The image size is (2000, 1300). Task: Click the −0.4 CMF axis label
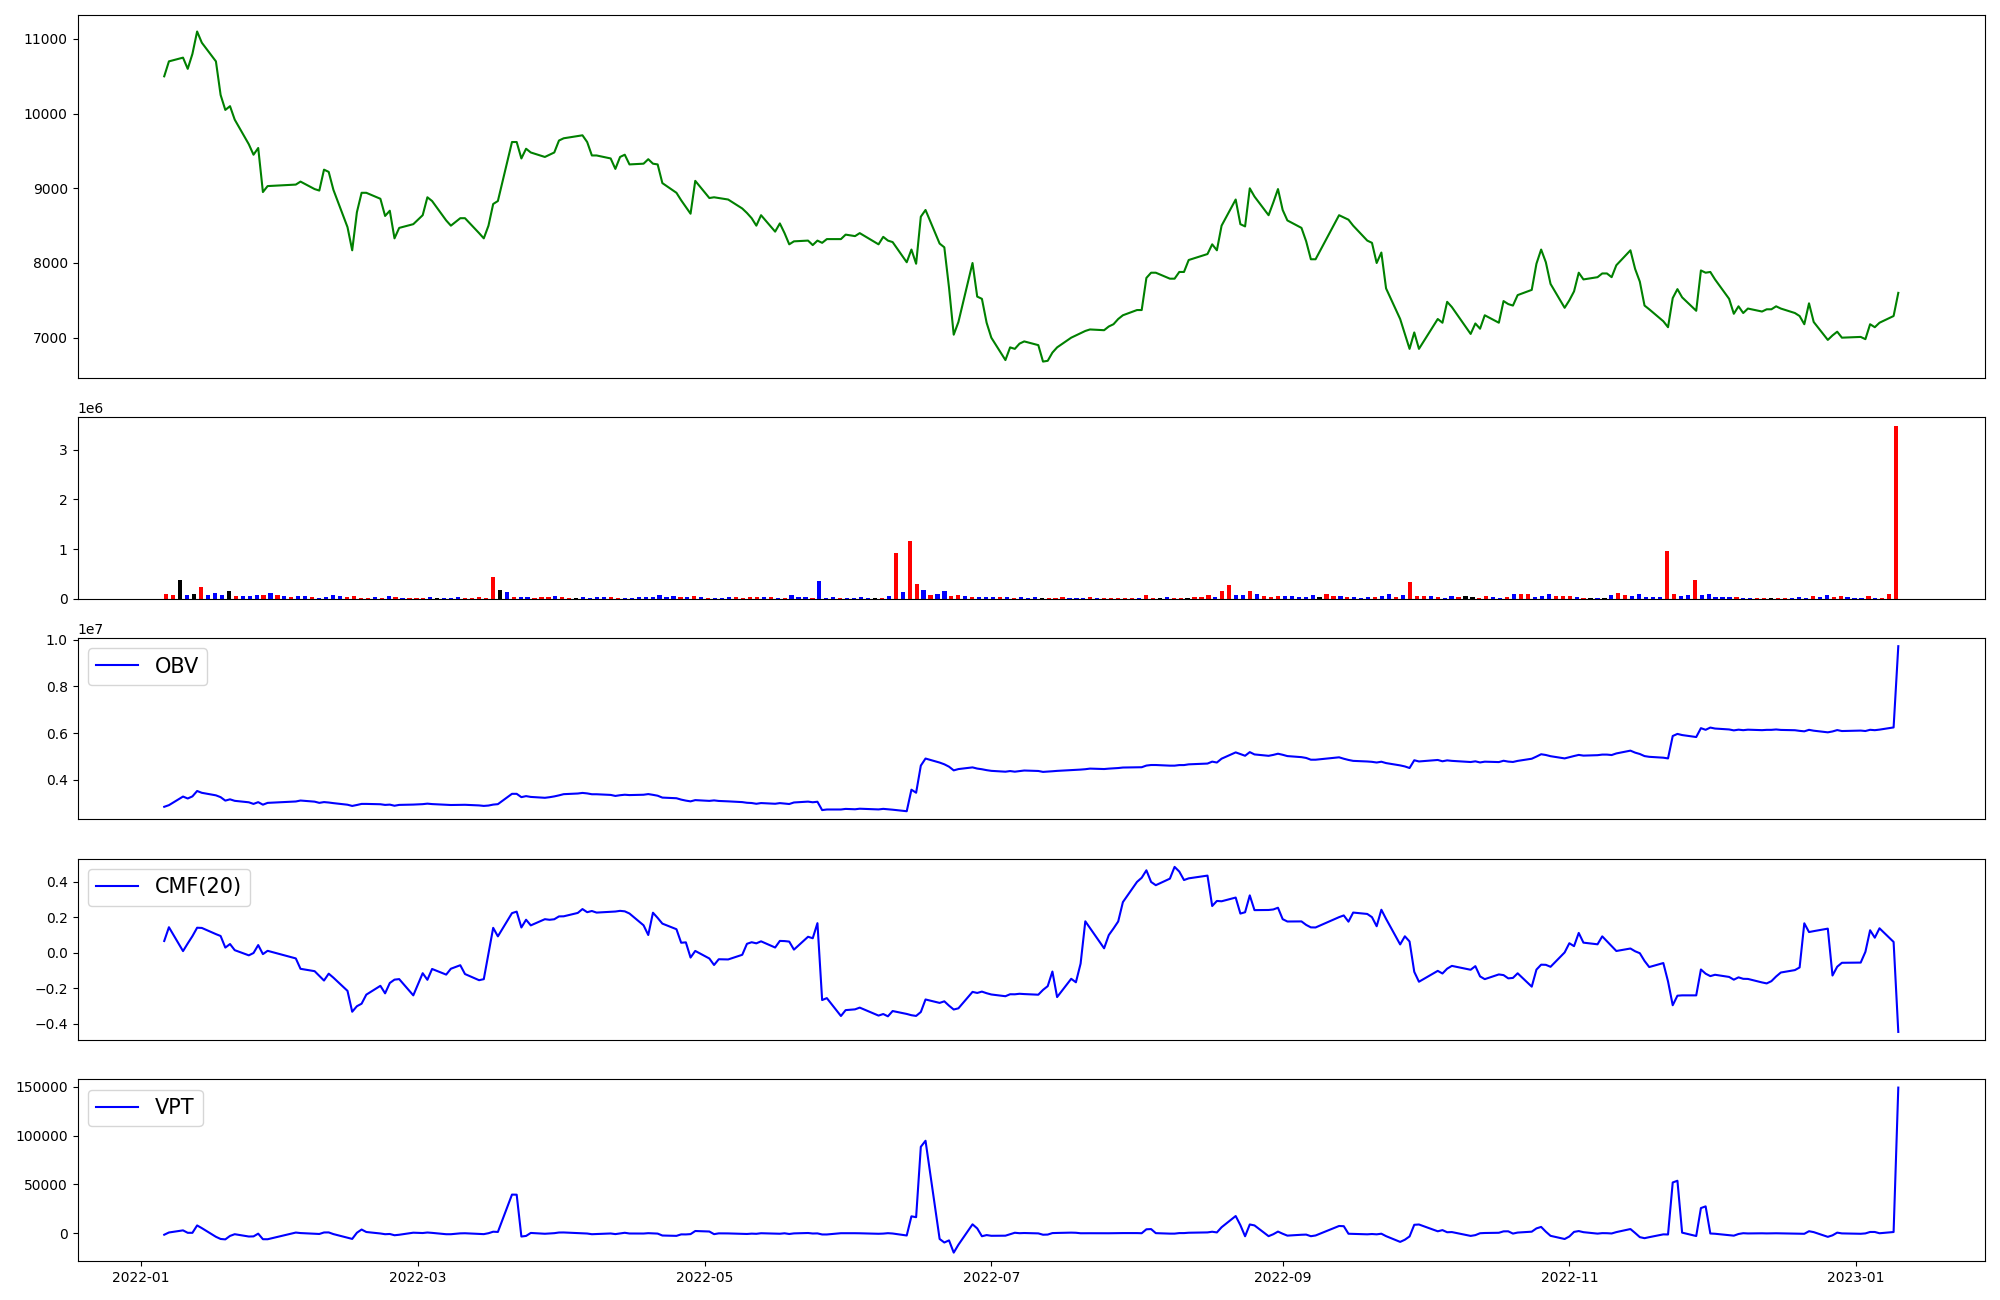tap(51, 1025)
